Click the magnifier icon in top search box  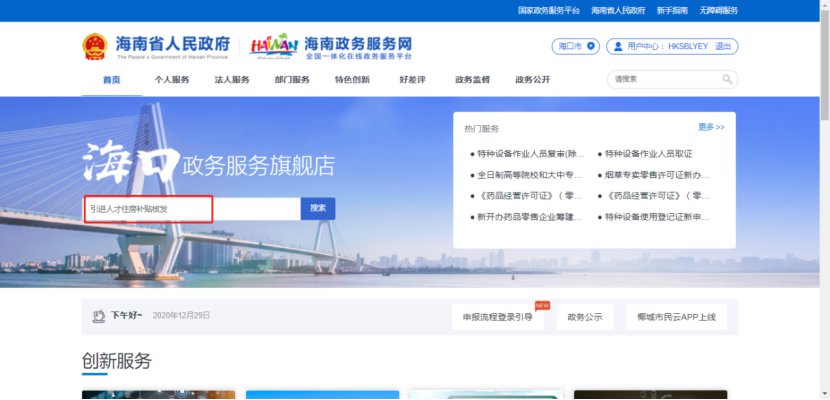click(727, 79)
